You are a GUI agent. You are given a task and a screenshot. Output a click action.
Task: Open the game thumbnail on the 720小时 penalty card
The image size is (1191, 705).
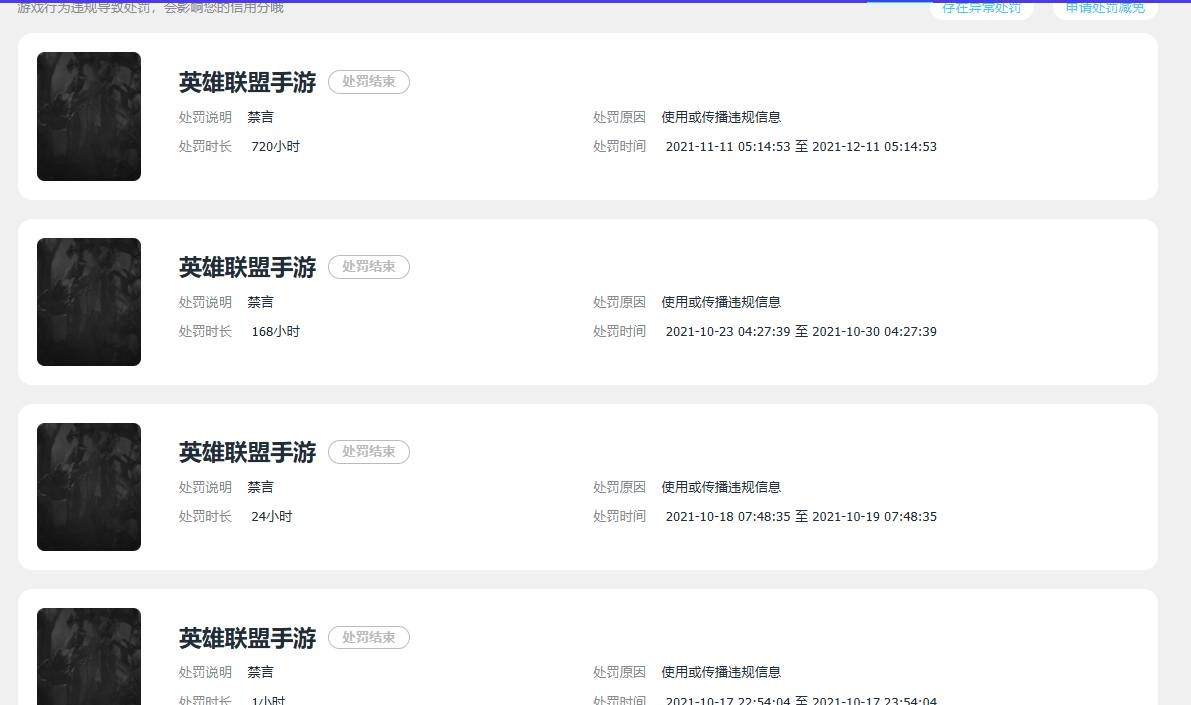89,116
